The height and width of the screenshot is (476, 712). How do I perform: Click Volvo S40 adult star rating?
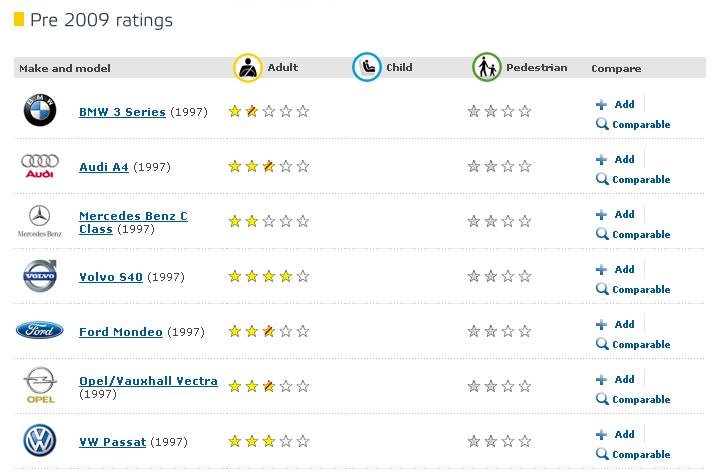pos(269,276)
